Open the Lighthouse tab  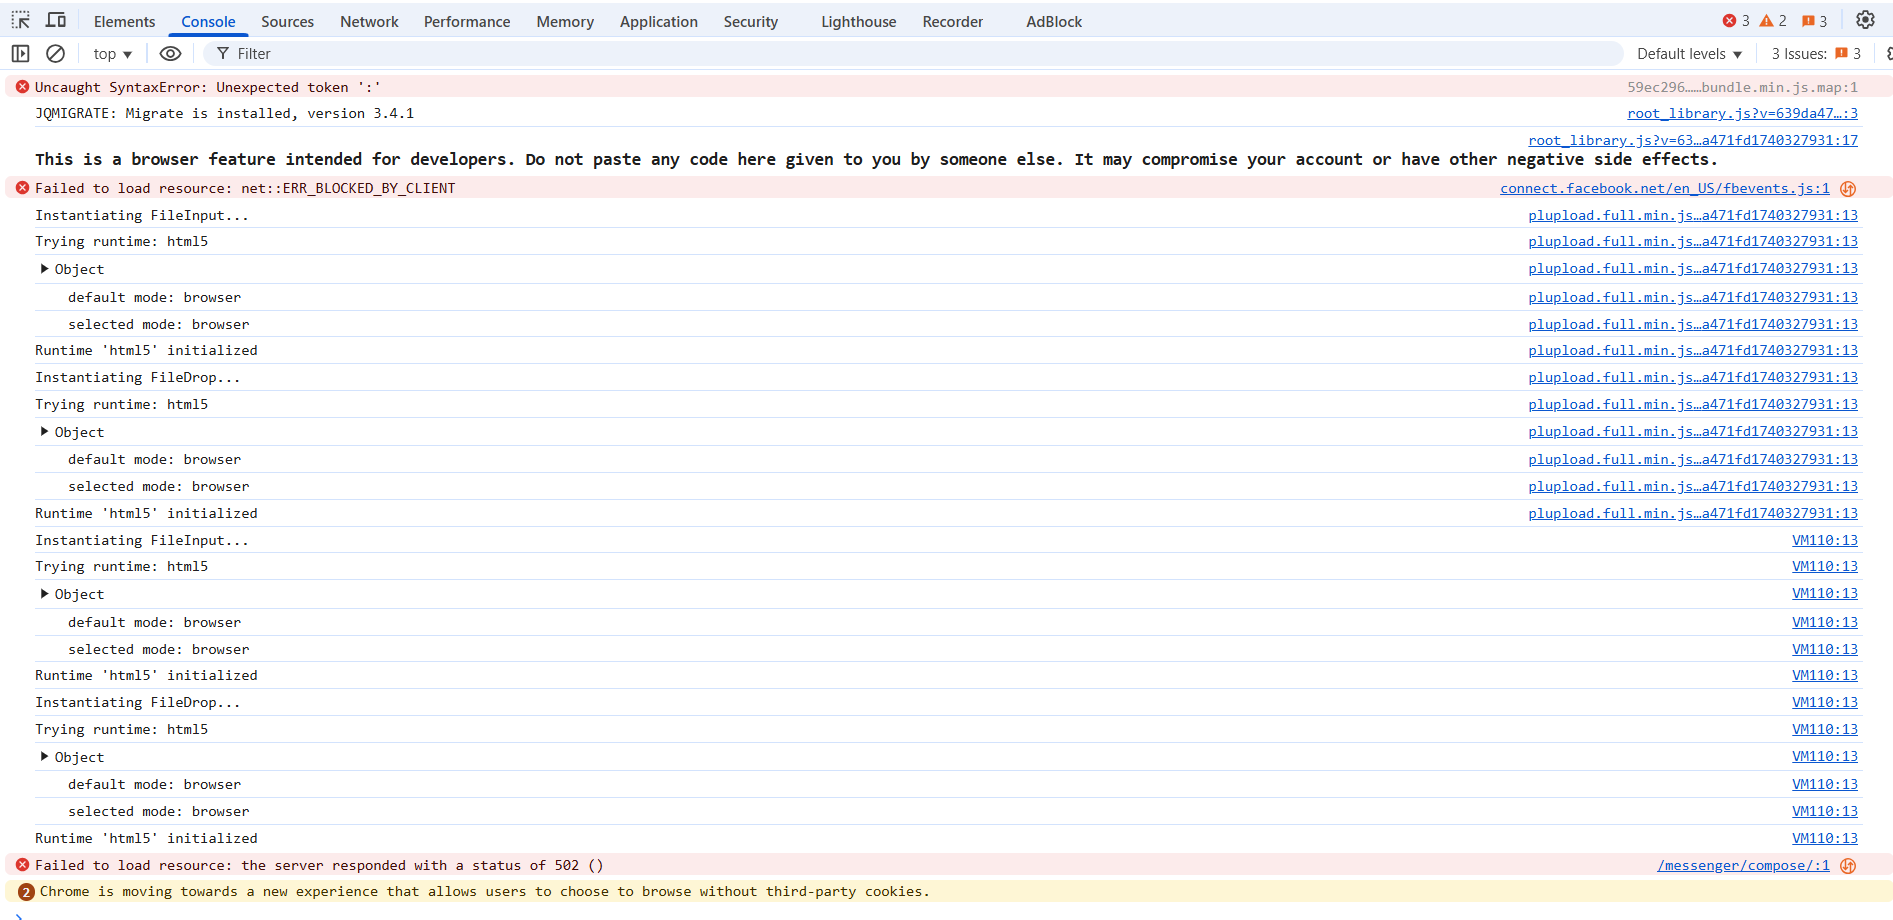click(858, 21)
